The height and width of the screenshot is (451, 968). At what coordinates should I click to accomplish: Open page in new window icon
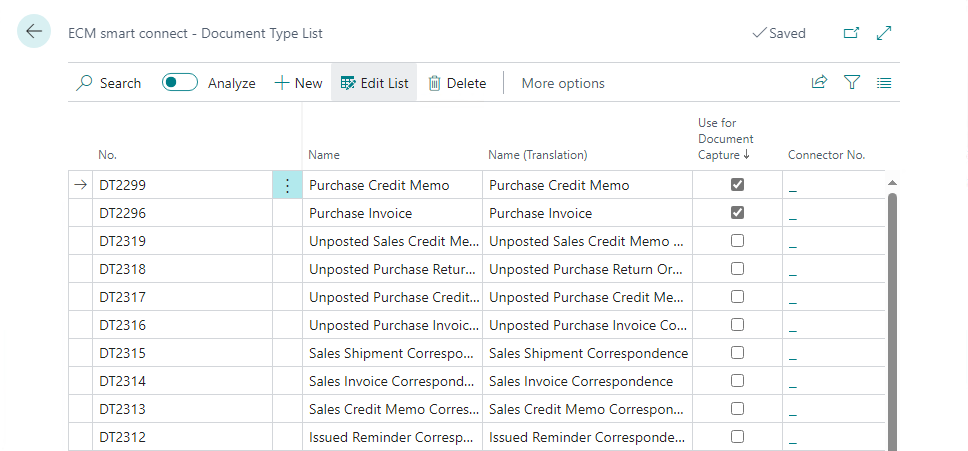coord(851,33)
